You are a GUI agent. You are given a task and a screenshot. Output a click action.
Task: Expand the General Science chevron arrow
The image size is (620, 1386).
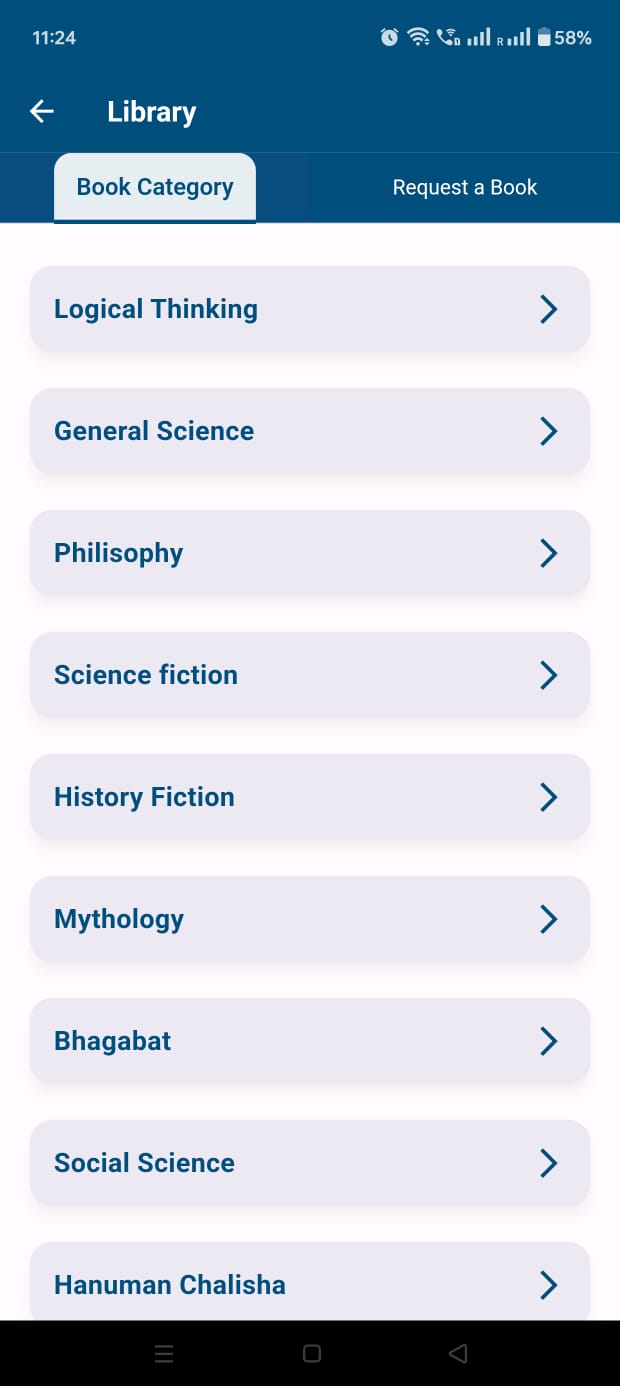point(548,431)
